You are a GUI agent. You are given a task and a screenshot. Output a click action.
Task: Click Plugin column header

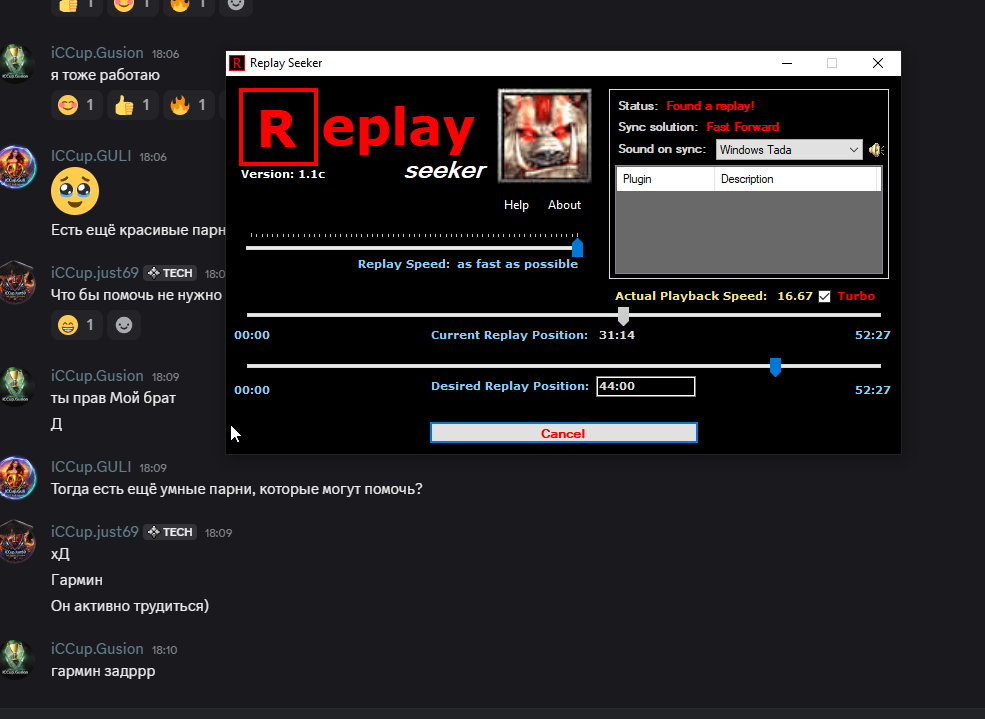click(x=665, y=179)
